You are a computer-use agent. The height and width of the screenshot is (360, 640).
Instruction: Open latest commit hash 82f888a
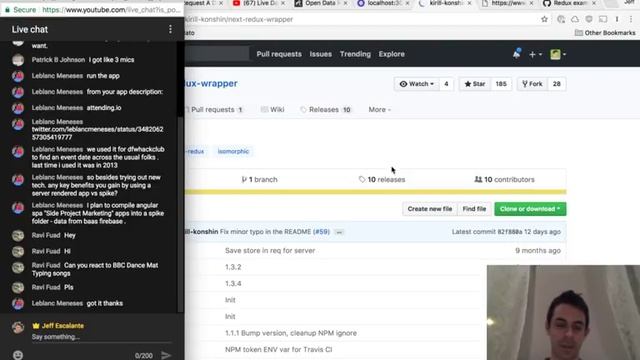[509, 232]
